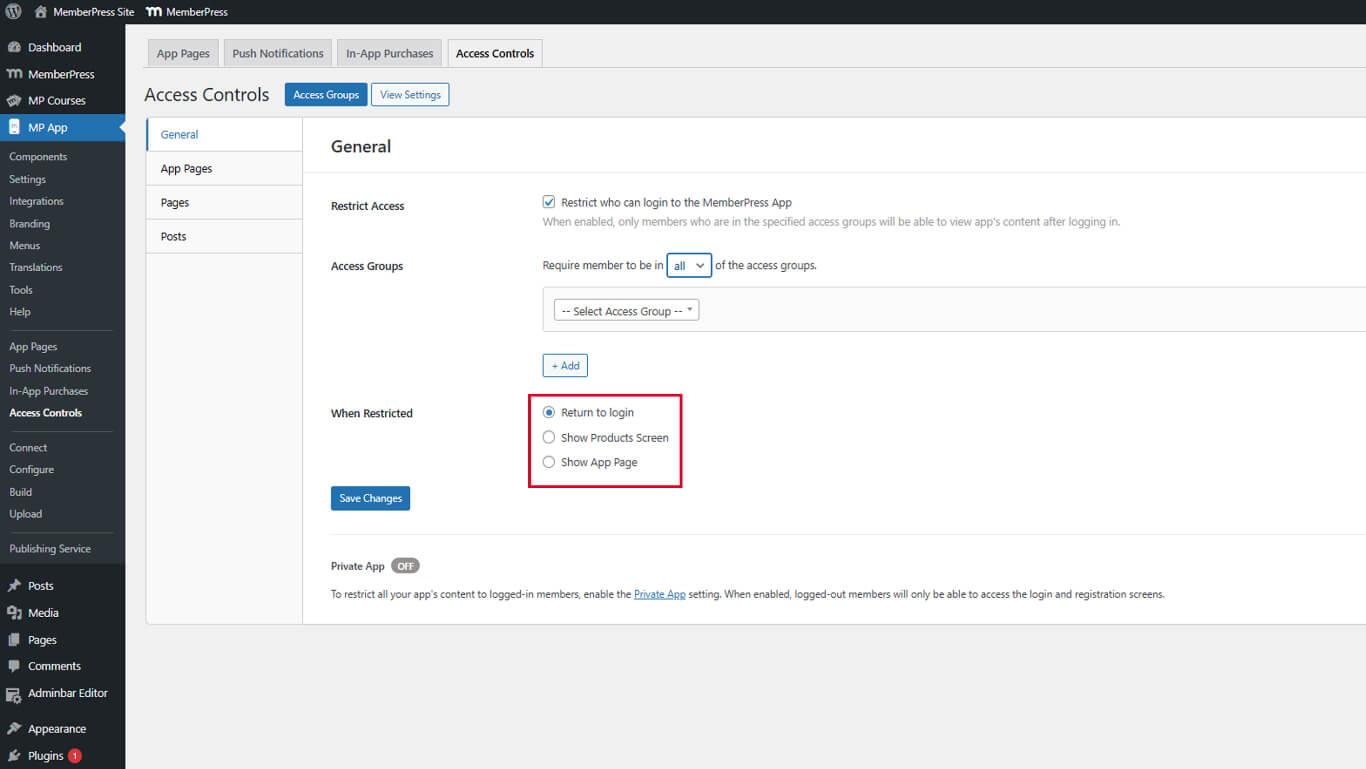
Task: Toggle the Private App switch
Action: click(x=405, y=566)
